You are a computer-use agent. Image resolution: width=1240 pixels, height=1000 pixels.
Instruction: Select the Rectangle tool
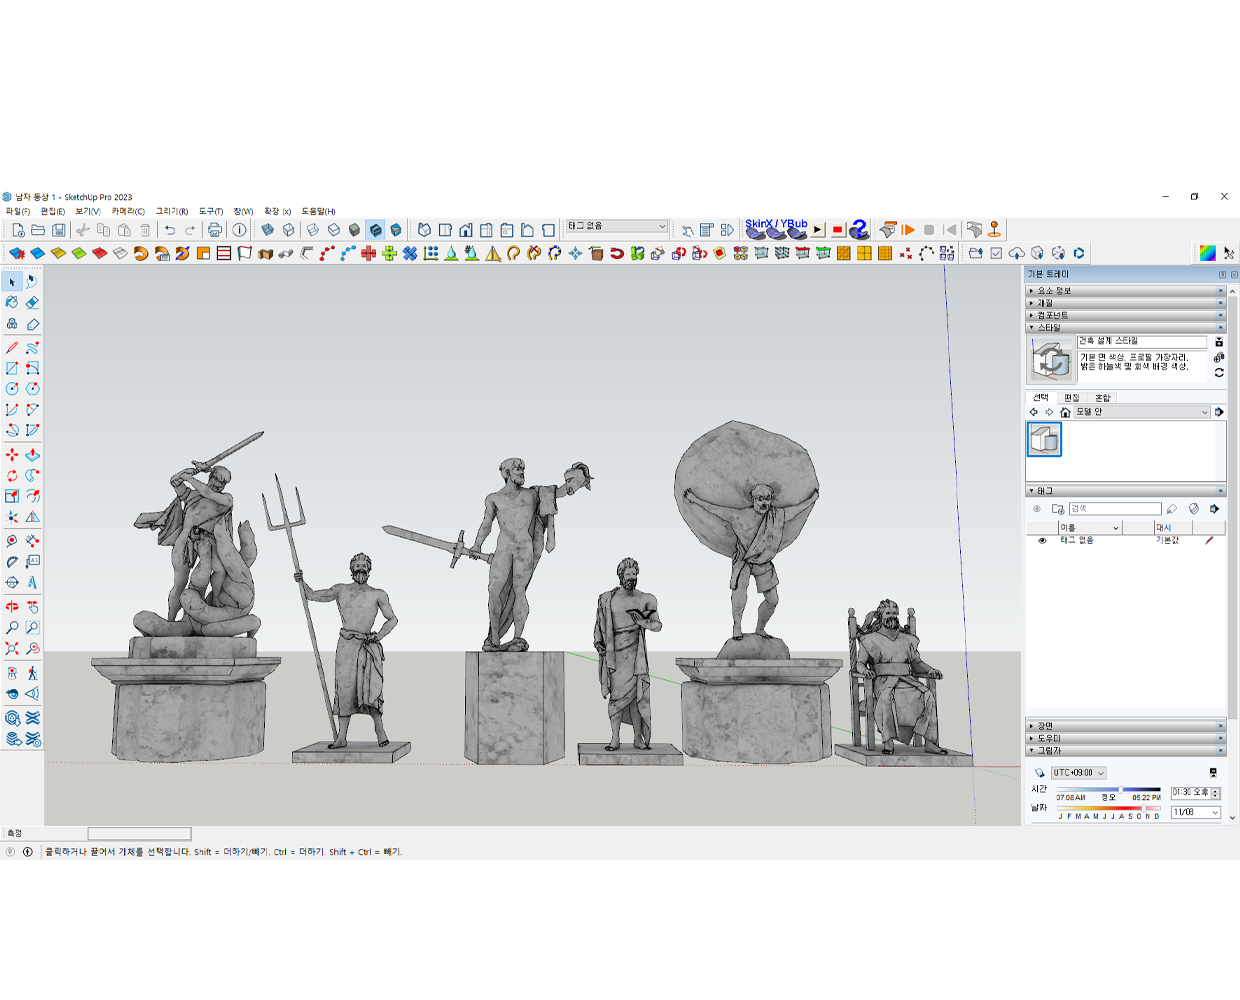tap(12, 368)
